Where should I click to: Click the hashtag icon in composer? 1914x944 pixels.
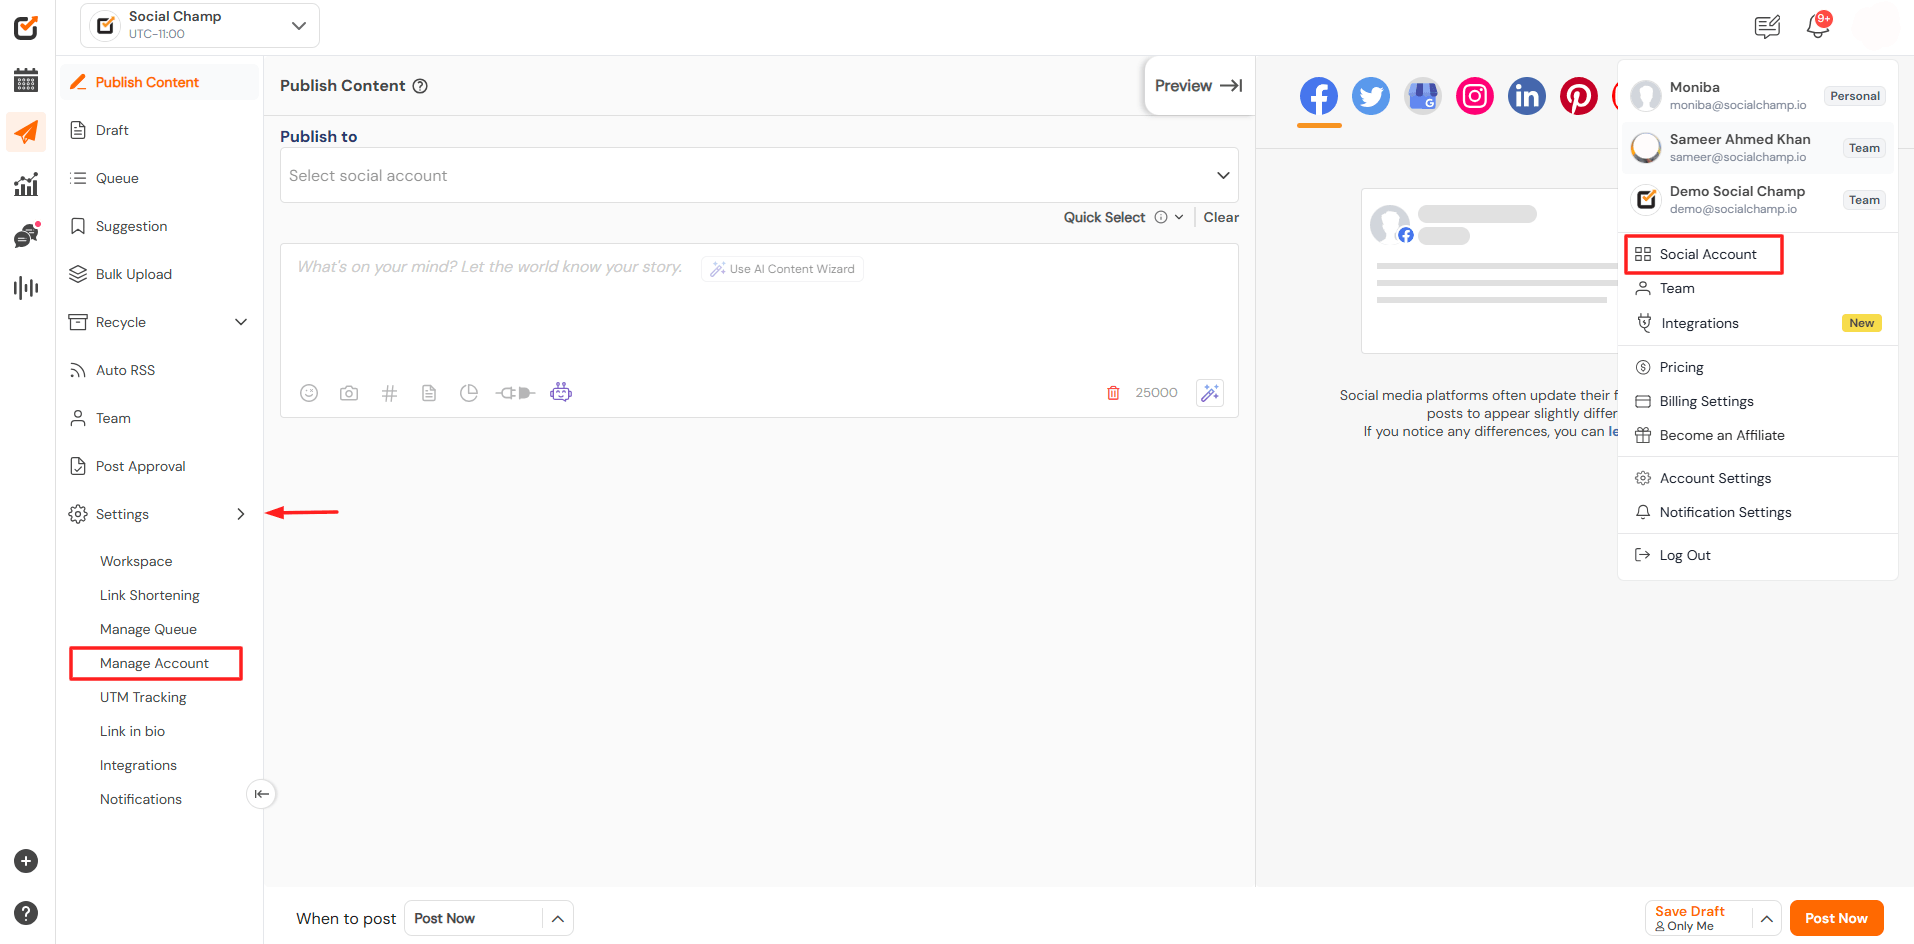pyautogui.click(x=389, y=393)
